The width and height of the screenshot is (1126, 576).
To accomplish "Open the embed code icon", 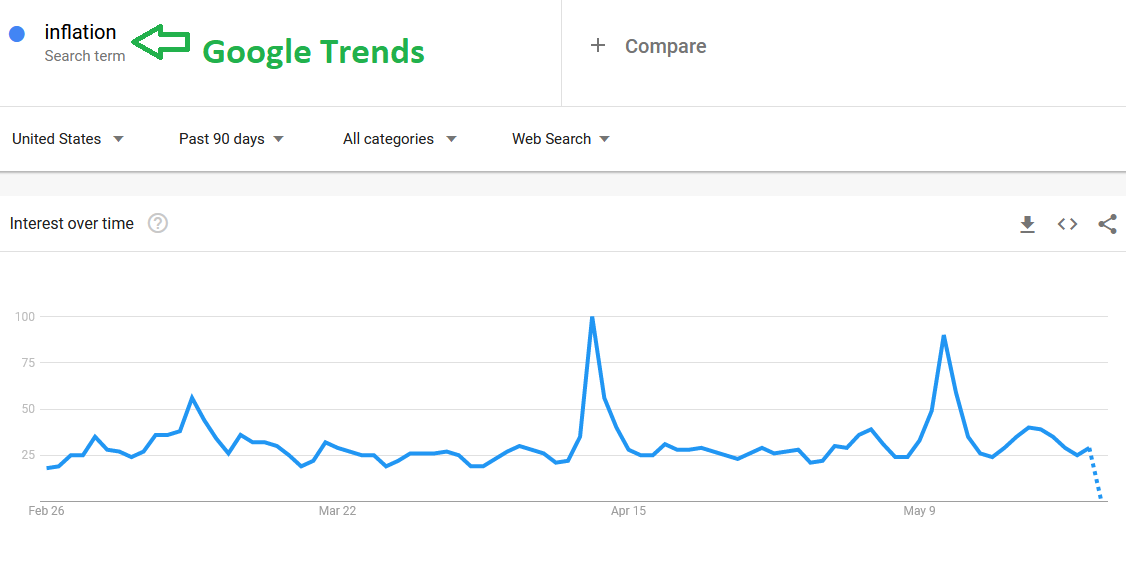I will 1067,224.
